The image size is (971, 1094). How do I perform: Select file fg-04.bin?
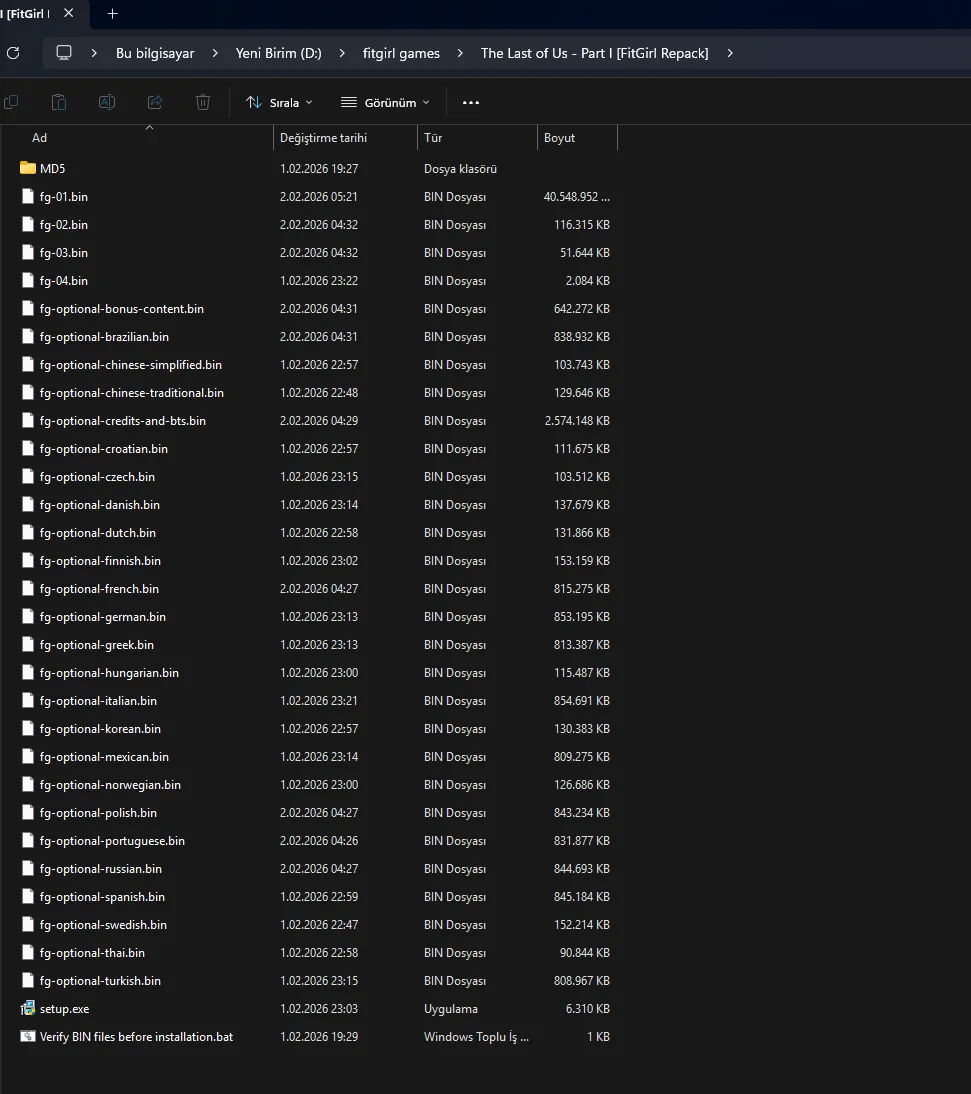(x=63, y=280)
